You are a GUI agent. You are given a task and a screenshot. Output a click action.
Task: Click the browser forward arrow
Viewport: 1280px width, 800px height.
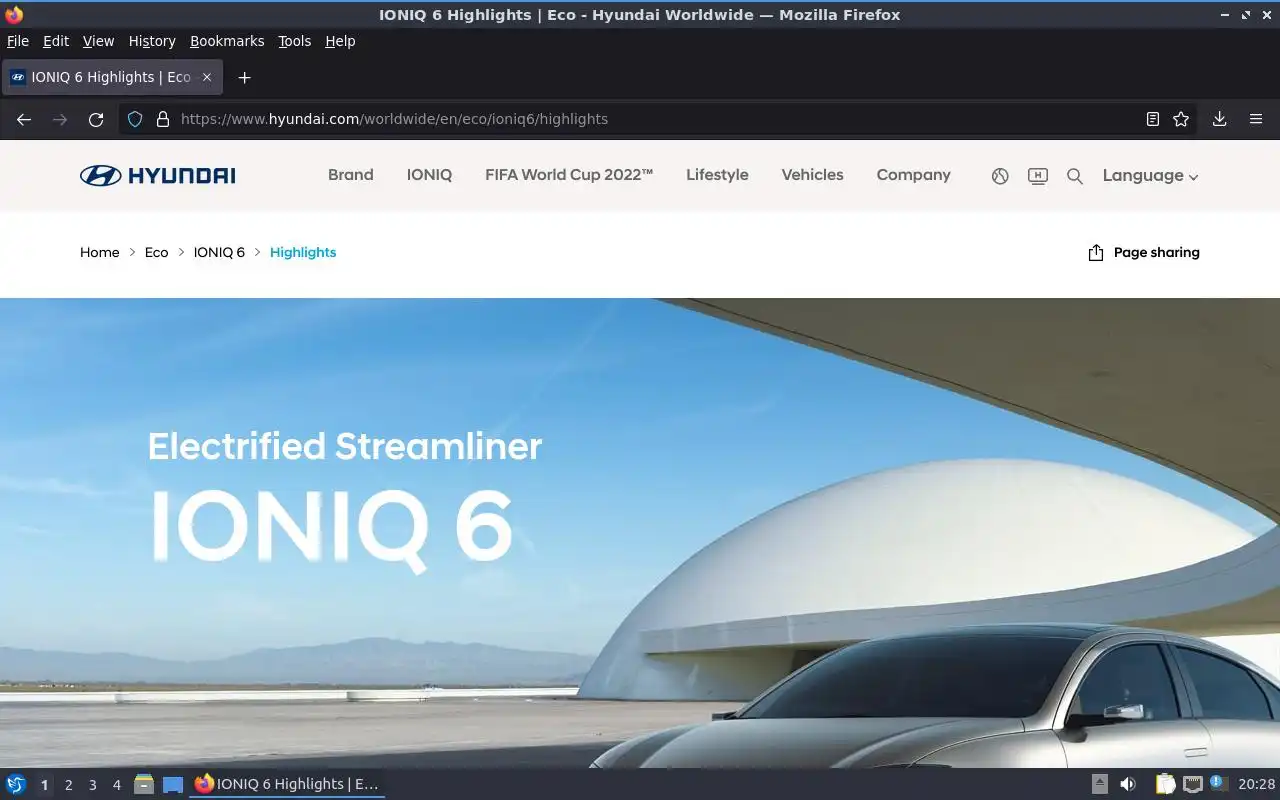[x=60, y=119]
